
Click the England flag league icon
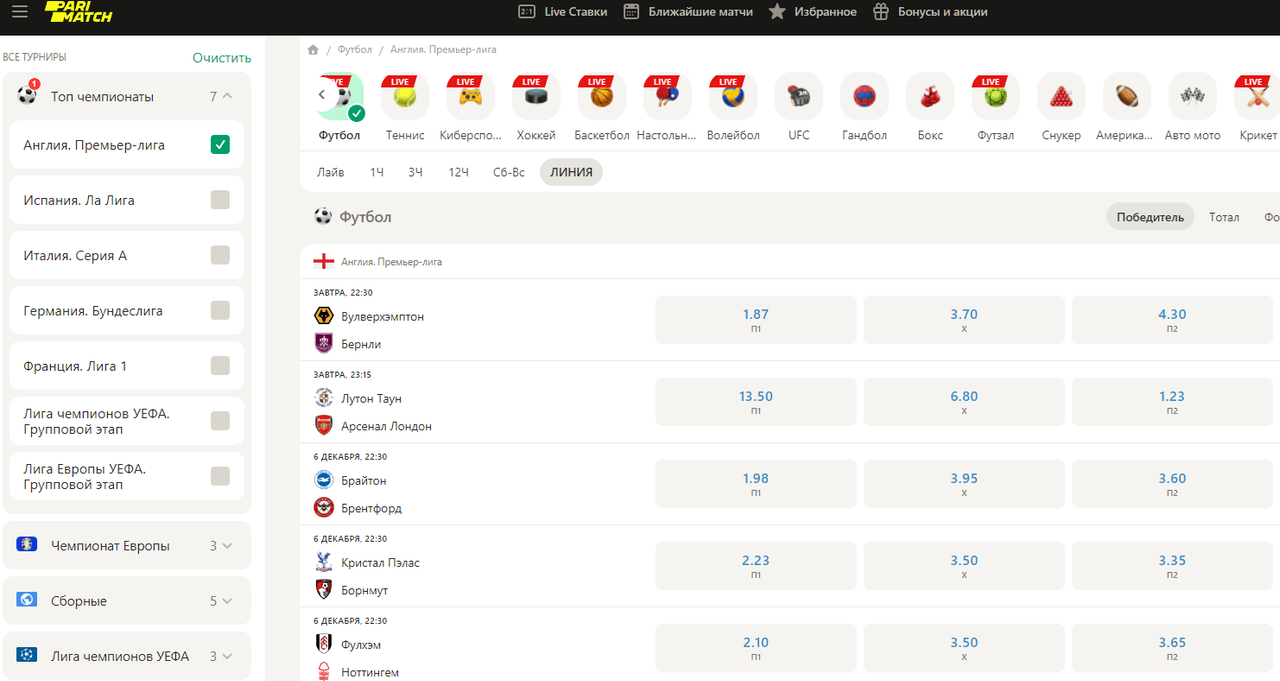[x=324, y=262]
